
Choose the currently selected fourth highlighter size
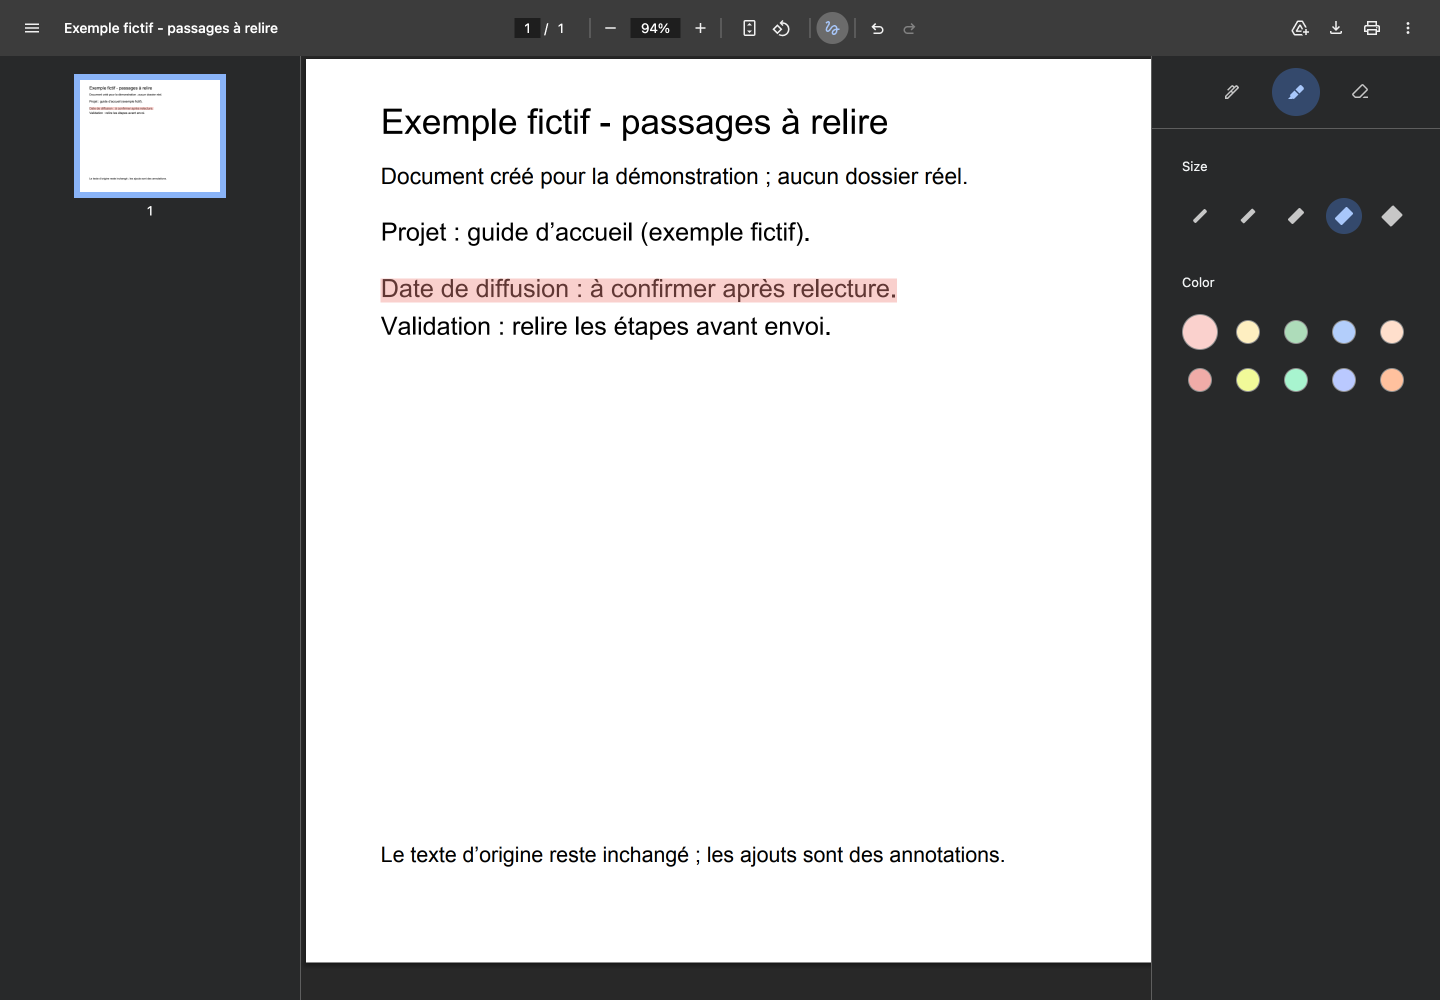1344,216
